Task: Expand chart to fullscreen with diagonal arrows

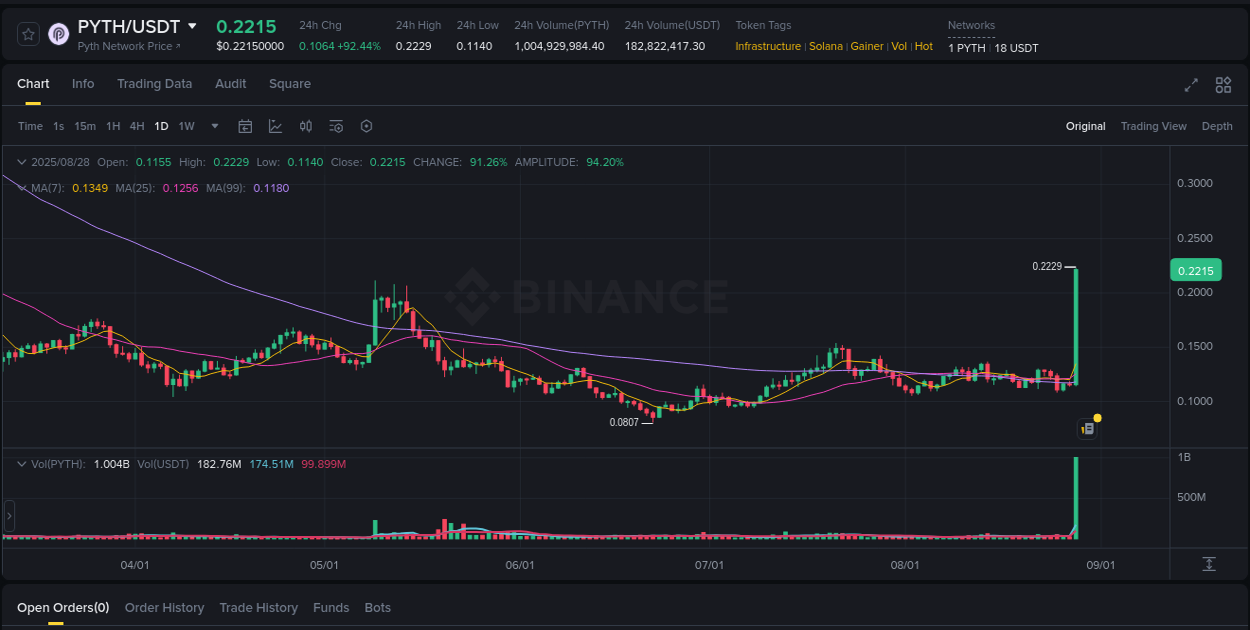Action: point(1191,86)
